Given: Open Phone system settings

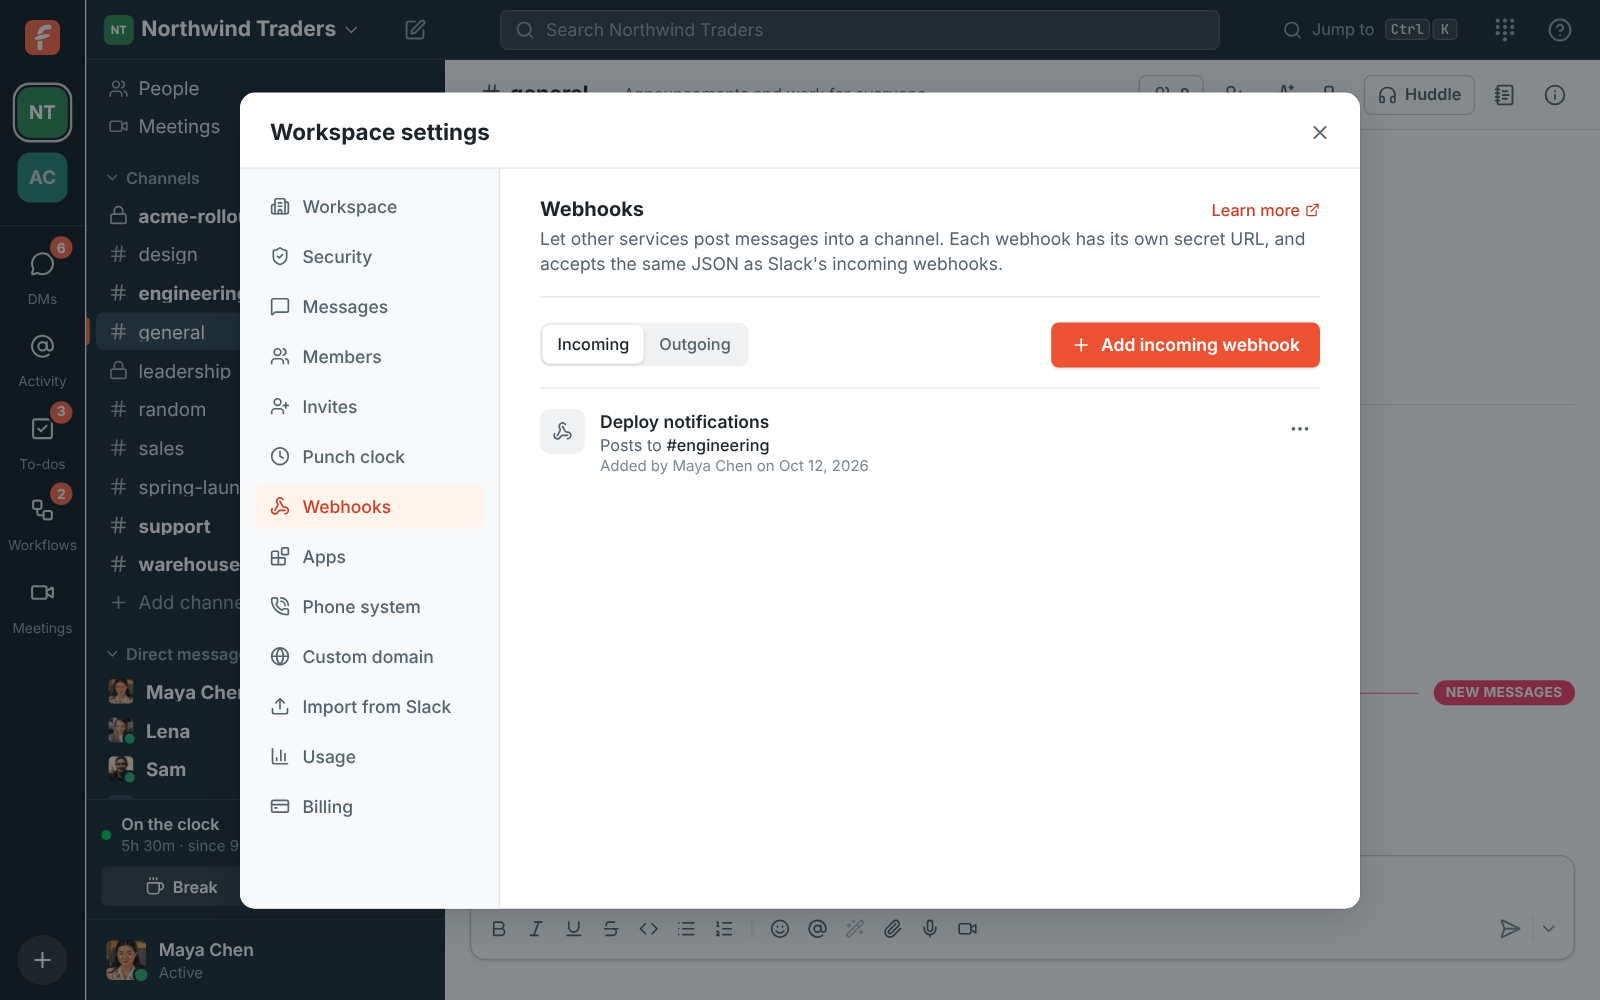Looking at the screenshot, I should pyautogui.click(x=369, y=607).
